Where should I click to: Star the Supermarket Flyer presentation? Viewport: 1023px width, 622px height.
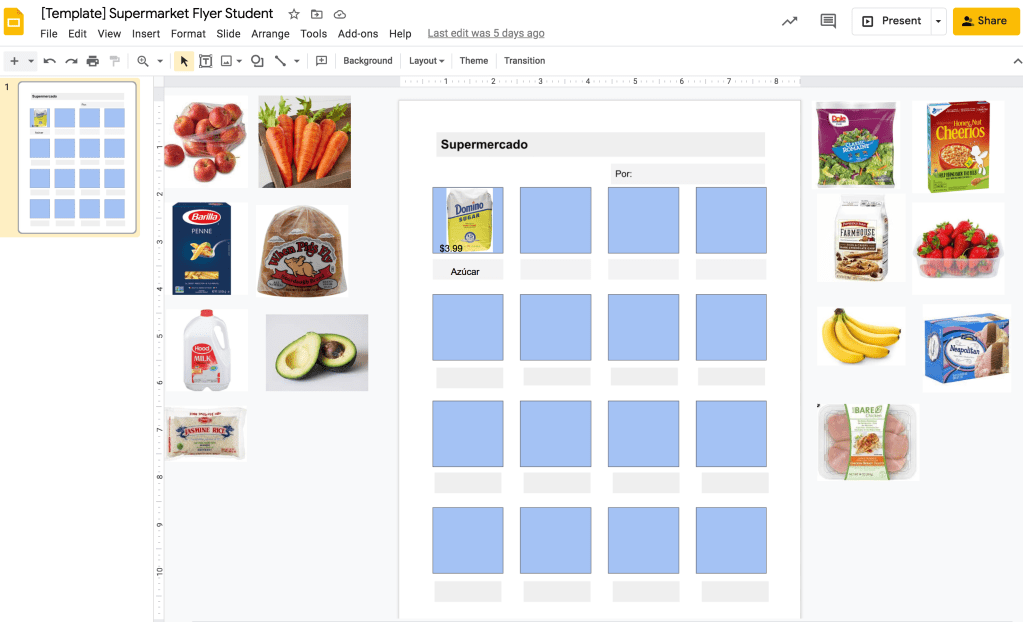pos(294,14)
